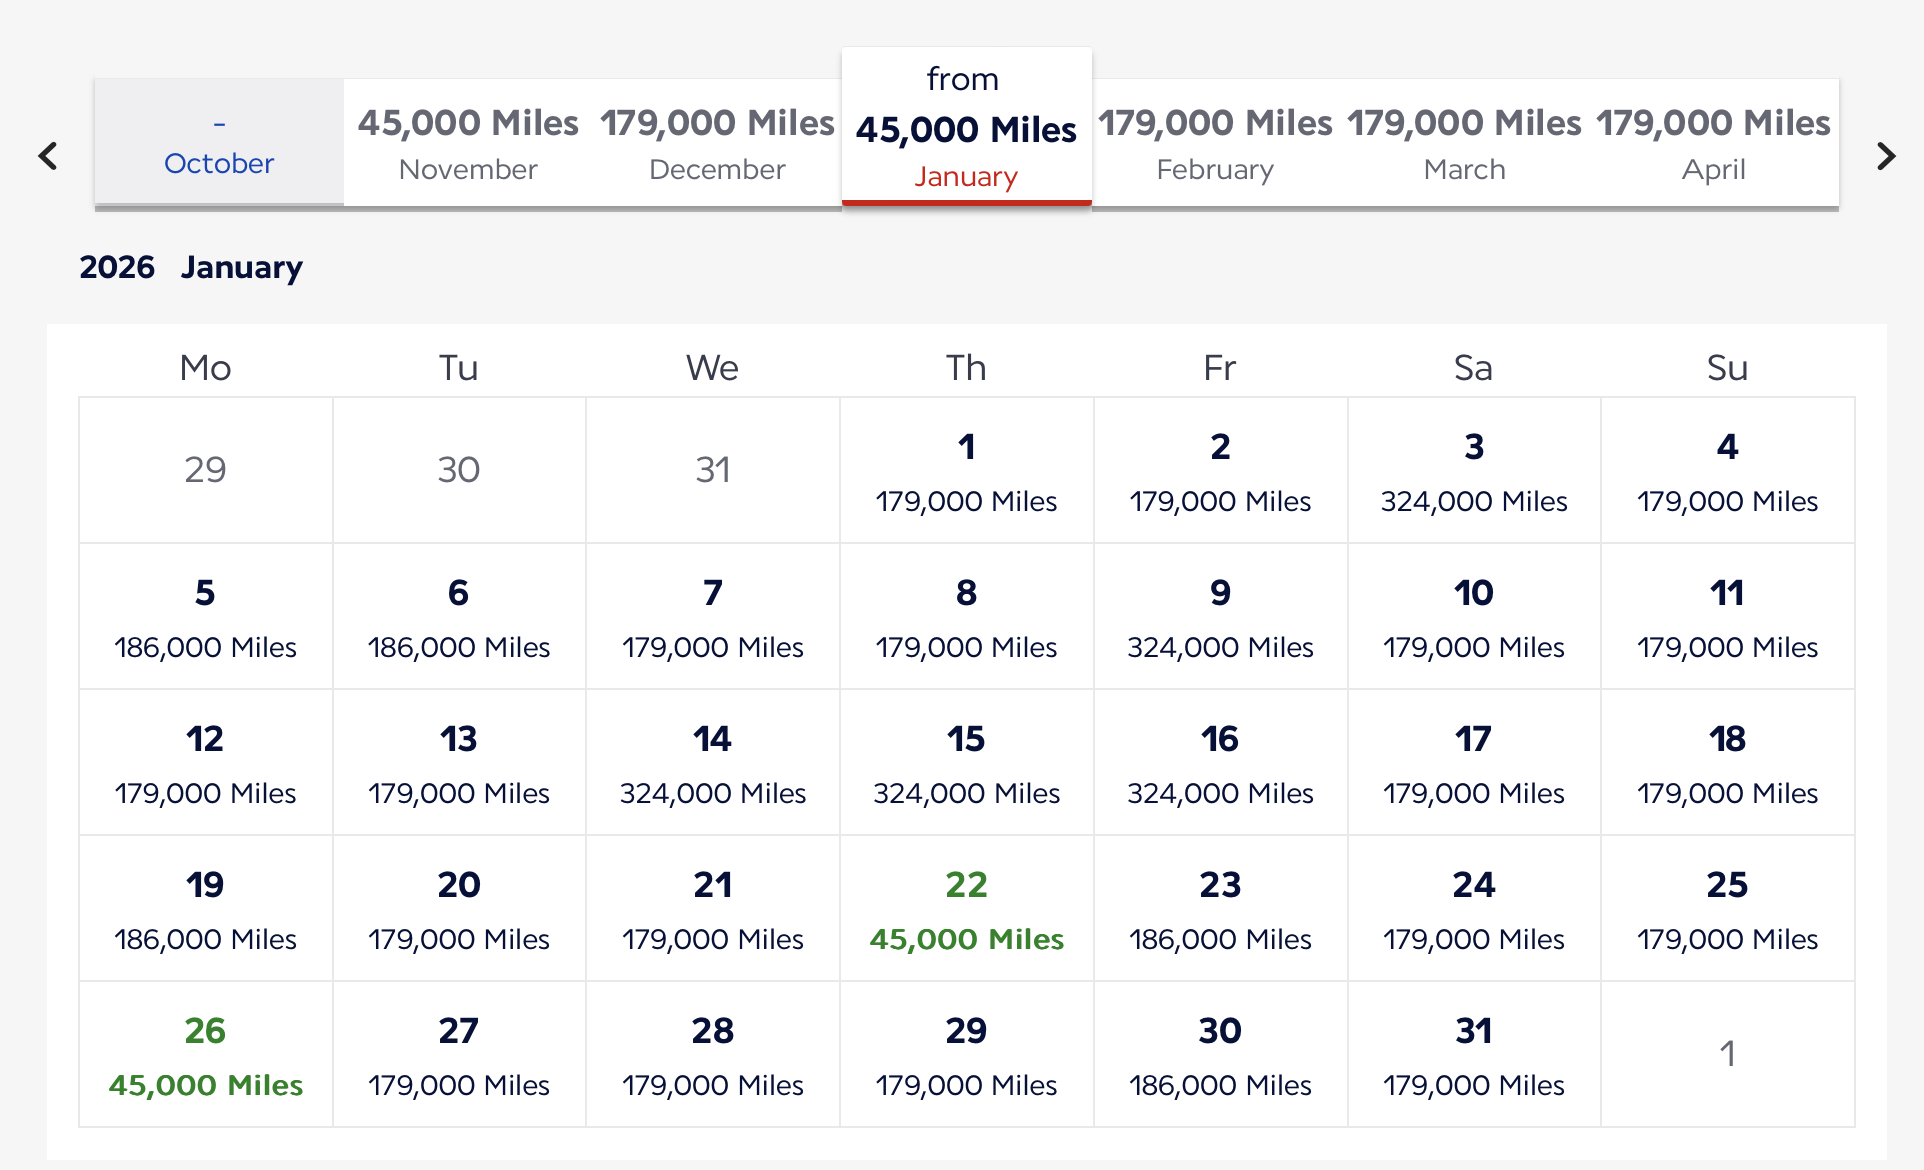Viewport: 1924px width, 1170px height.
Task: Pick January 23 for 186,000 Miles
Action: 1220,909
